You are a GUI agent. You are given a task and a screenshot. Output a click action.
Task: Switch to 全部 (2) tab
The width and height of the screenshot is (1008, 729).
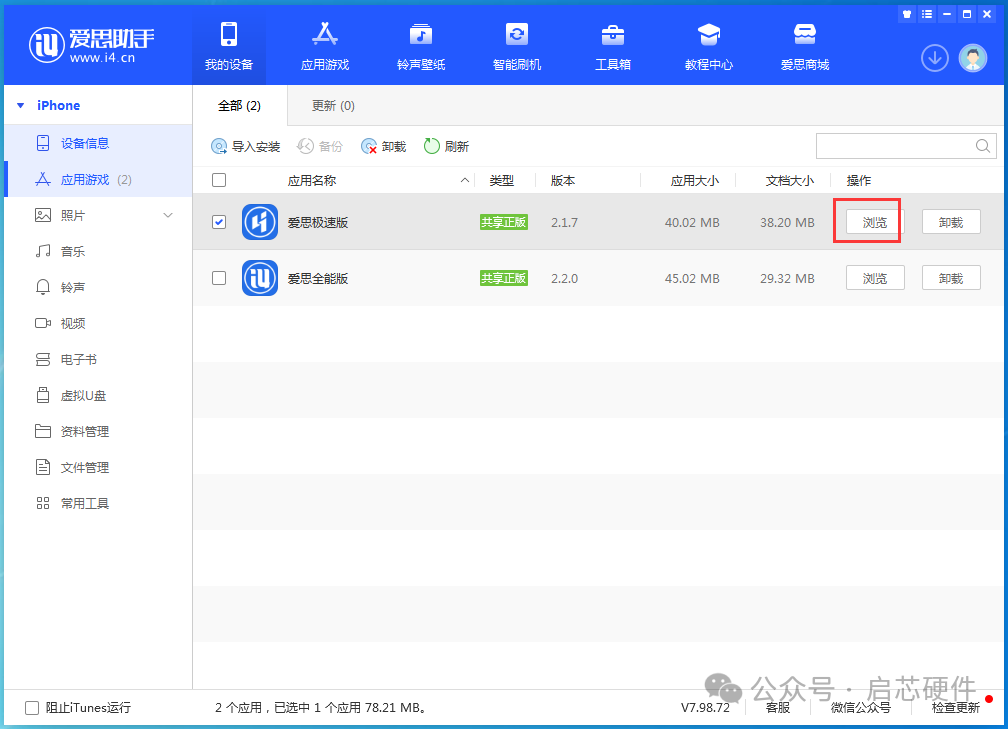239,106
